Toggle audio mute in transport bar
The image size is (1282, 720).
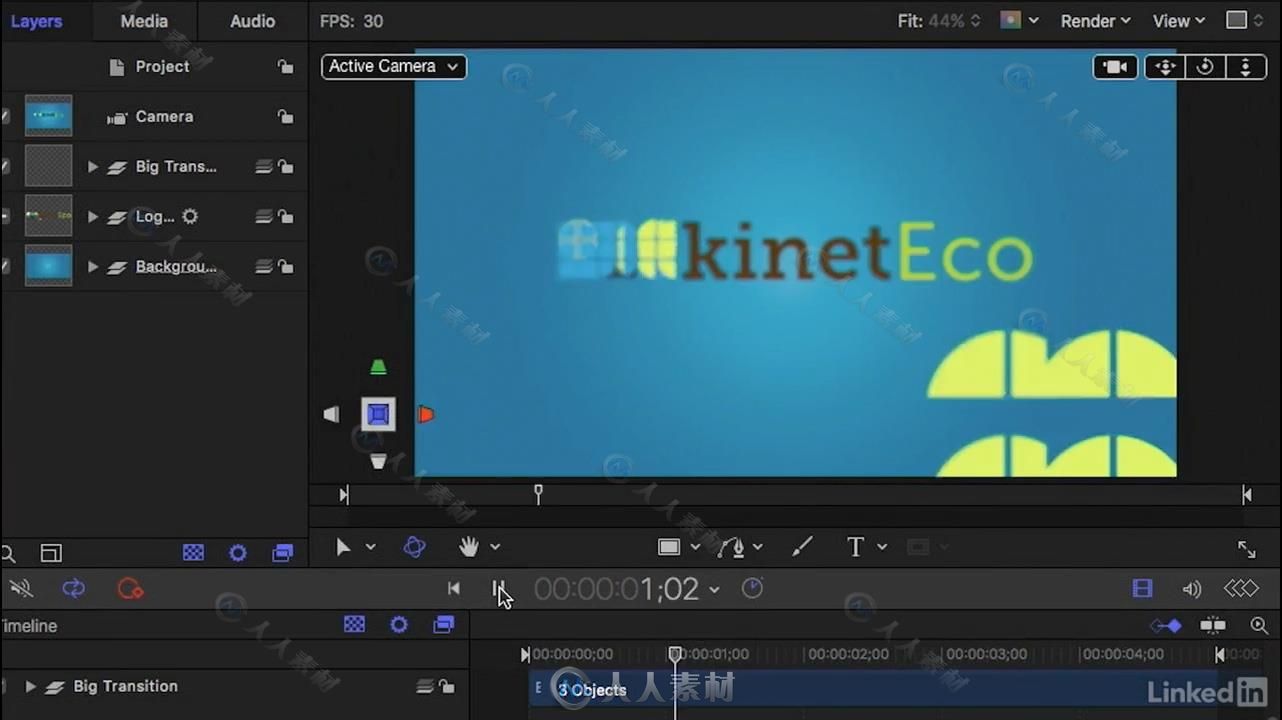20,589
